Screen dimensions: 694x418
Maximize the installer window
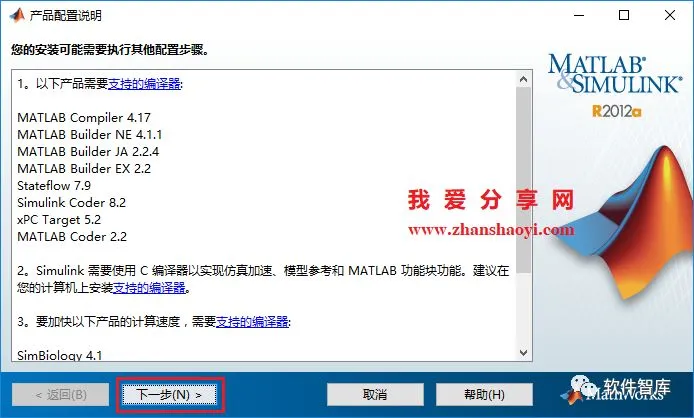coord(624,15)
